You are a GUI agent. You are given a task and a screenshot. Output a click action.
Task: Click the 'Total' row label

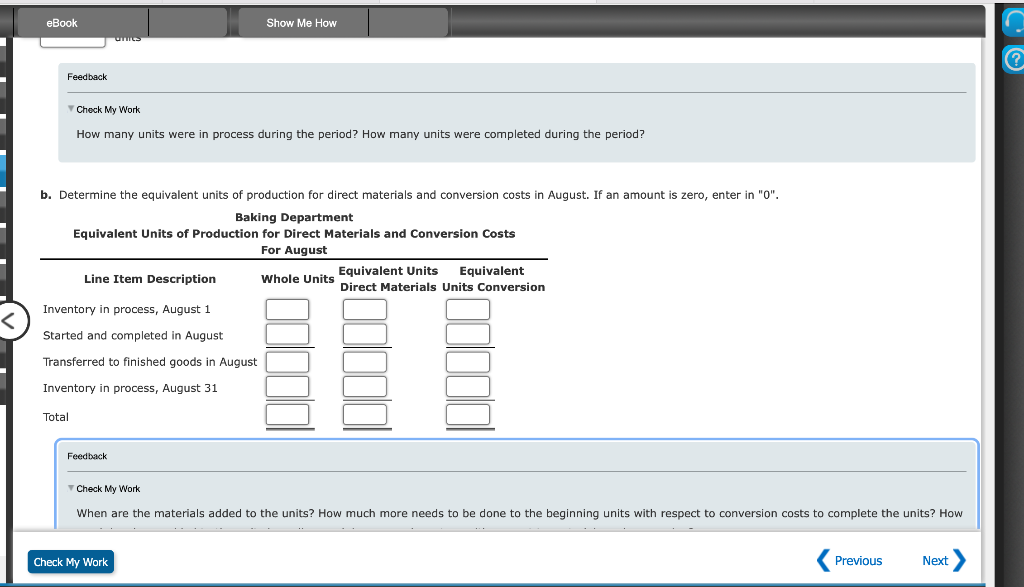(56, 417)
